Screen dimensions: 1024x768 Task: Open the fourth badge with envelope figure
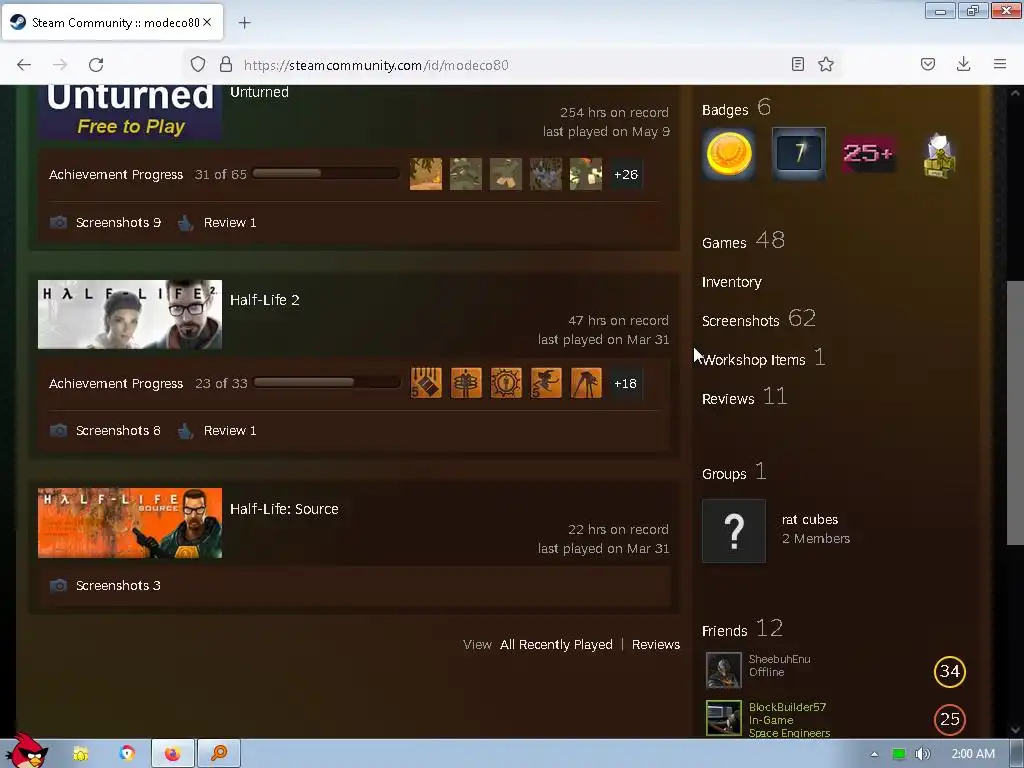pyautogui.click(x=938, y=154)
